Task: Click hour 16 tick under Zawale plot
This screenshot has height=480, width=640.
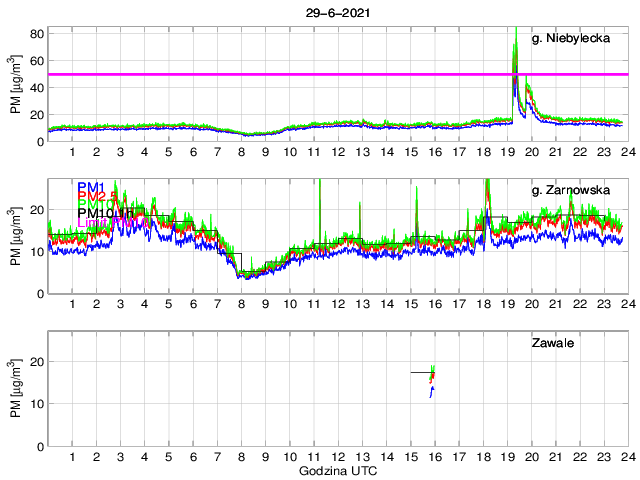Action: [x=435, y=457]
